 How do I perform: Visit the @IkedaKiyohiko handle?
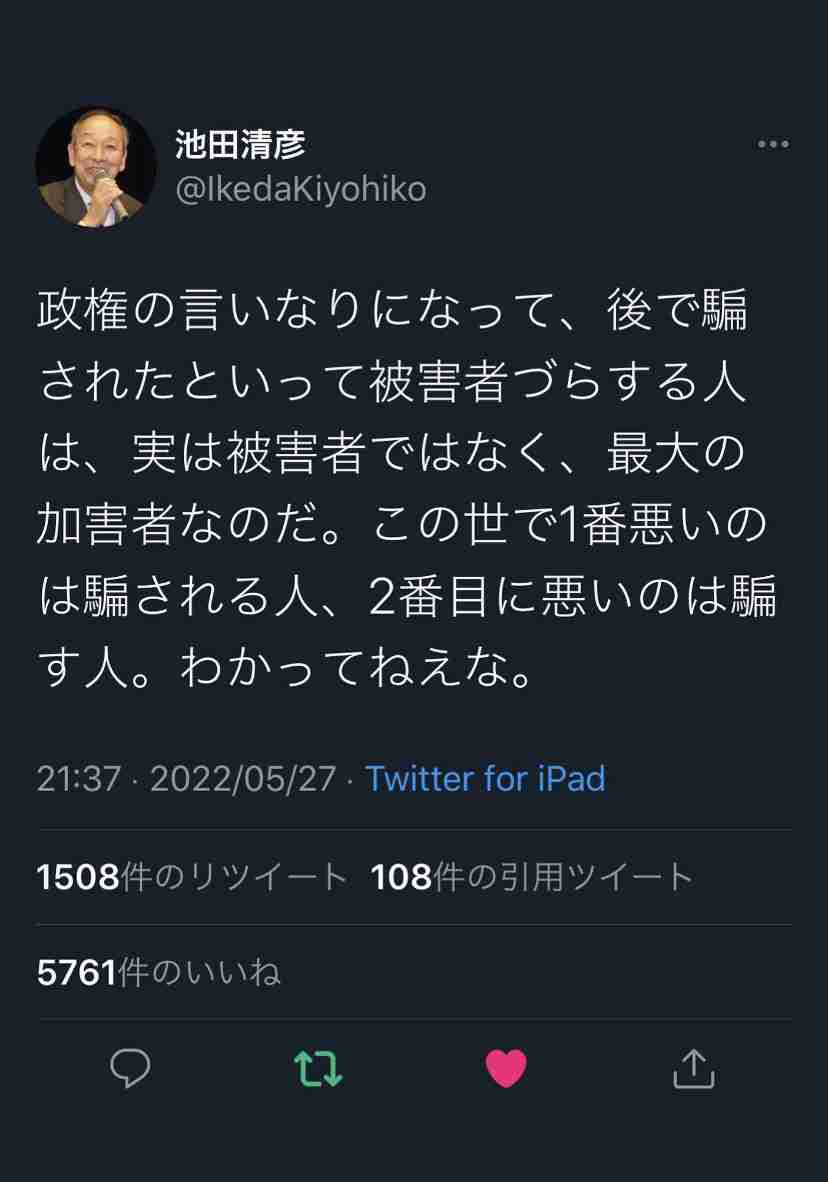[x=301, y=189]
